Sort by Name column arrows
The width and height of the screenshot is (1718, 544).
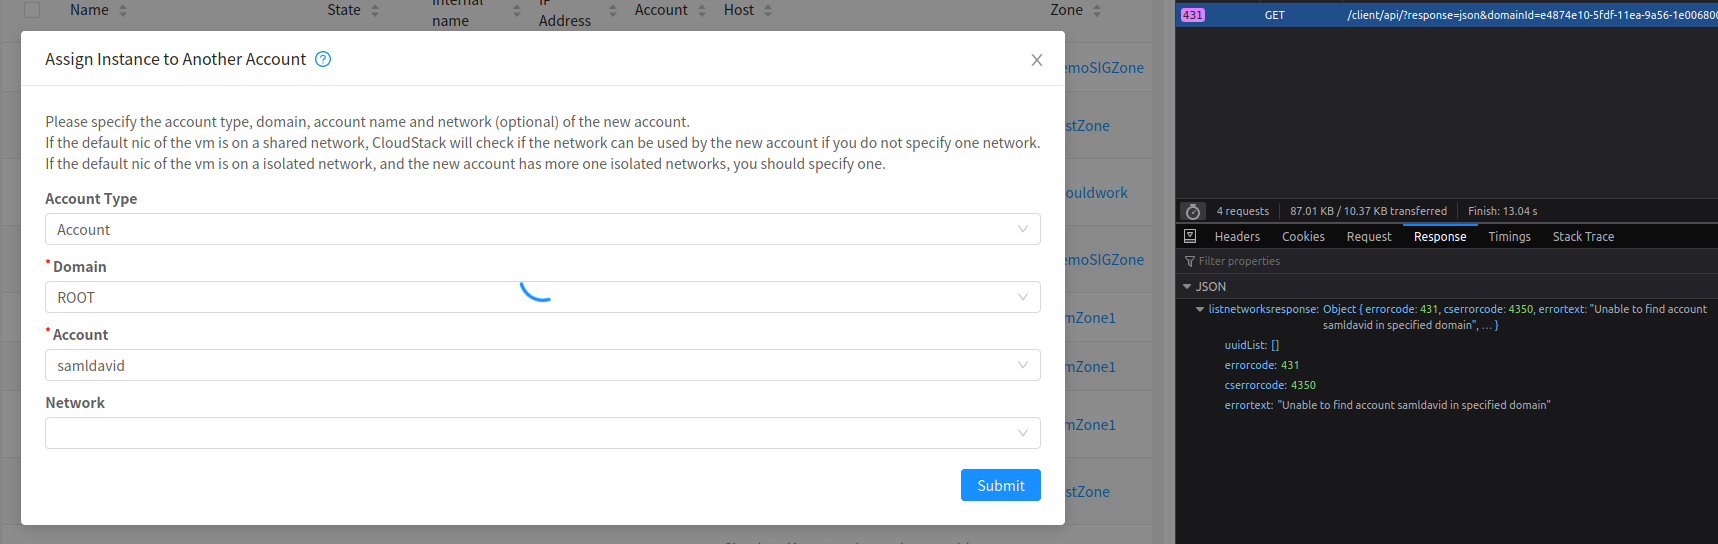pos(123,10)
